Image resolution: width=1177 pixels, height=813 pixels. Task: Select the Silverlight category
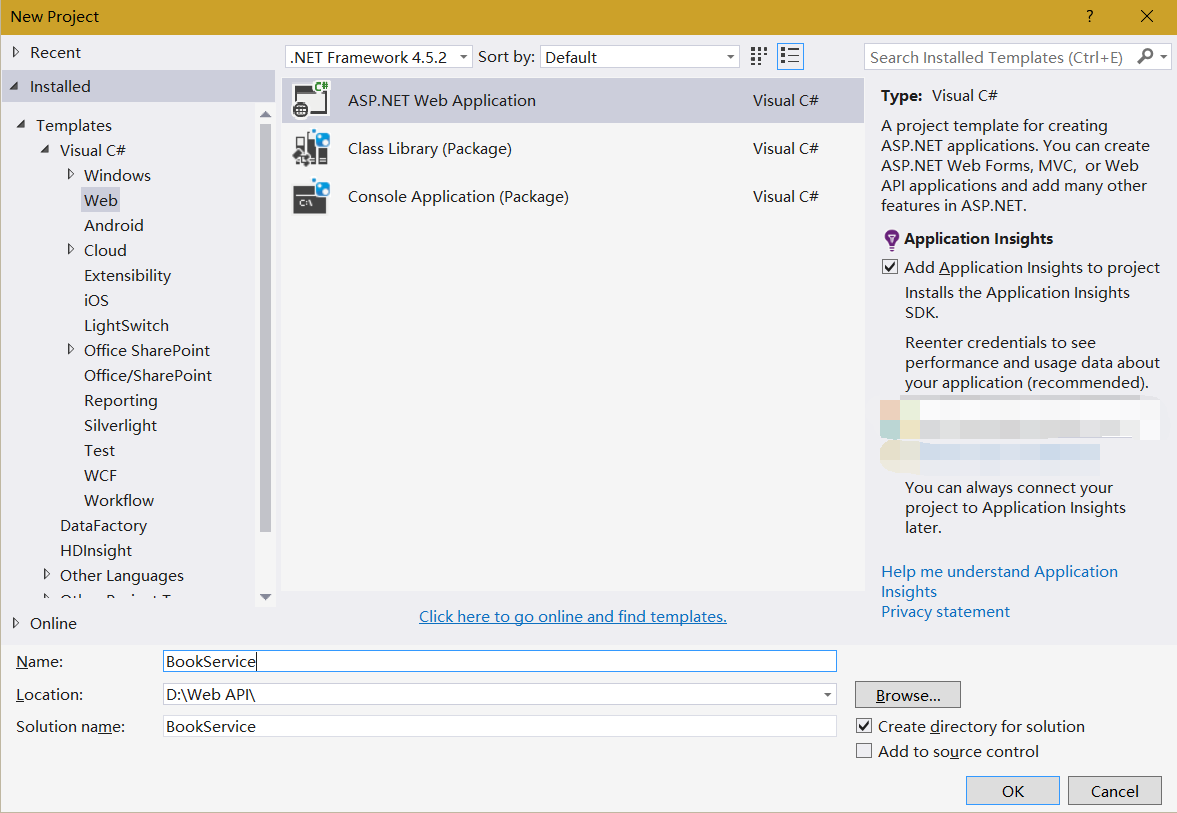pyautogui.click(x=120, y=426)
